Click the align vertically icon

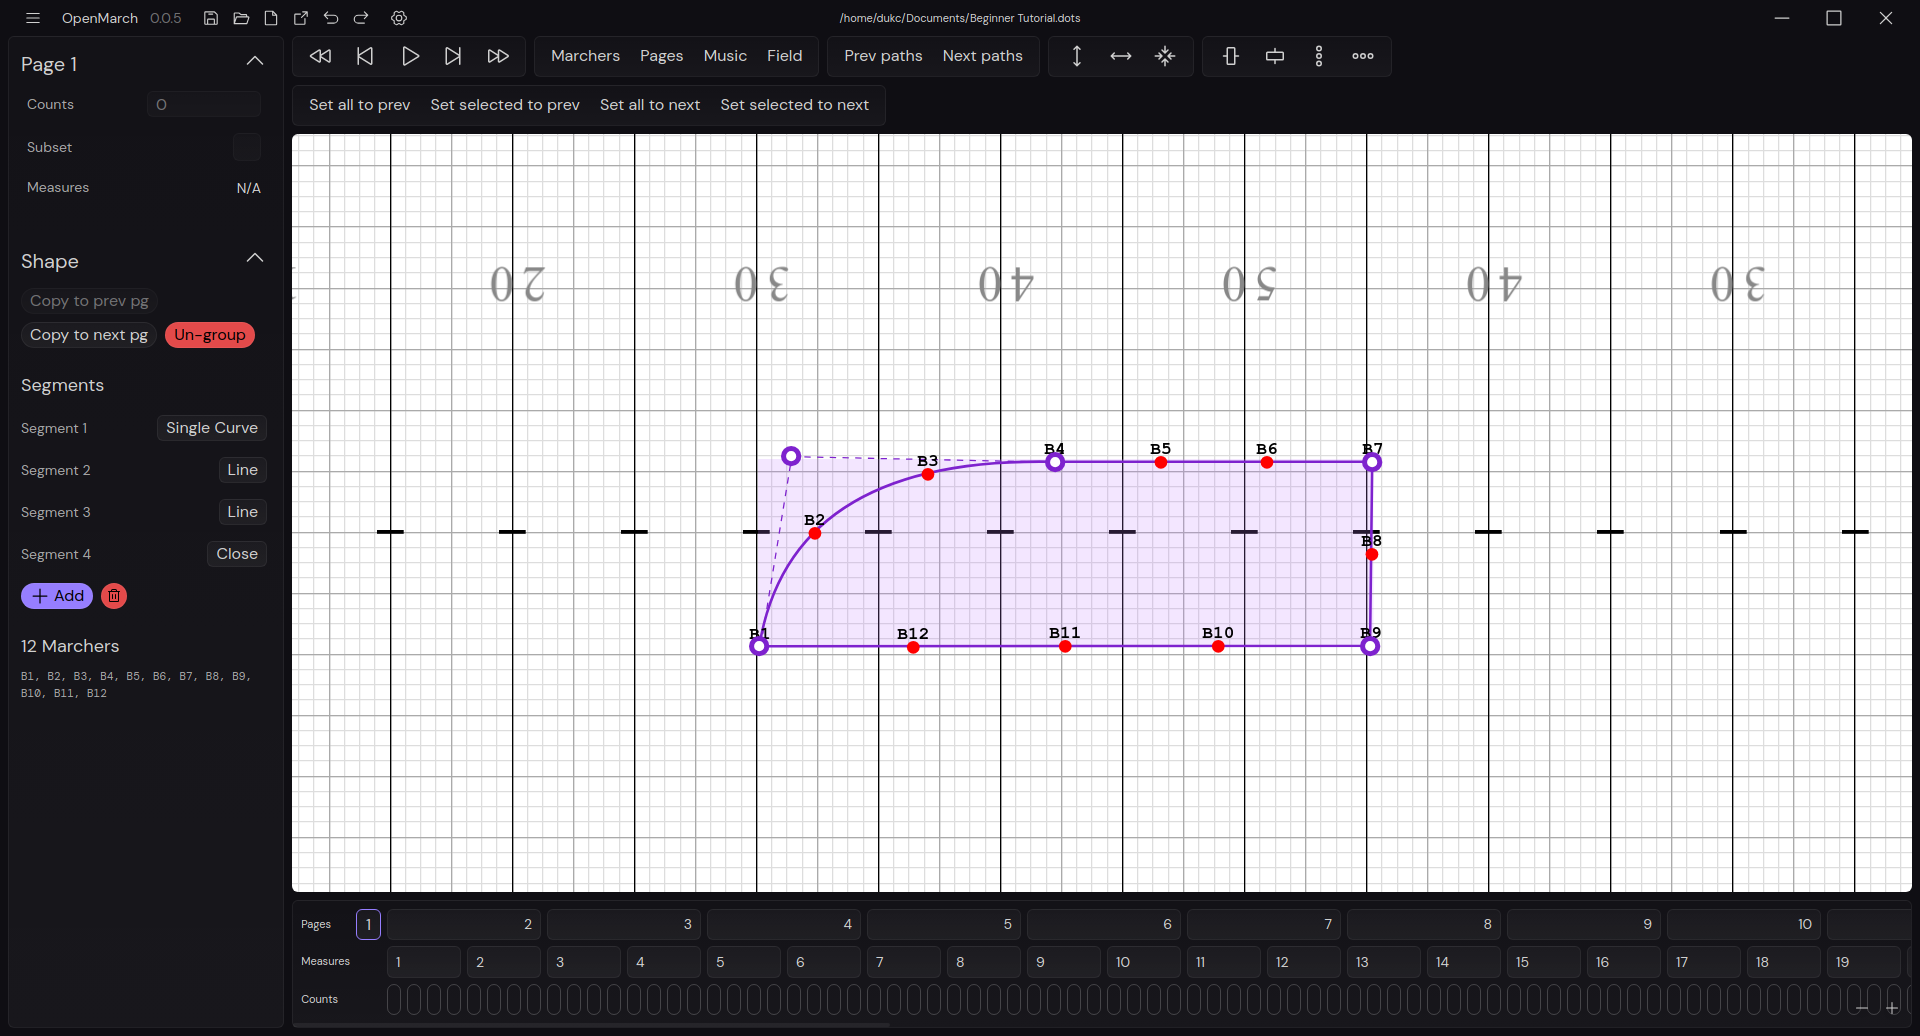point(1231,56)
